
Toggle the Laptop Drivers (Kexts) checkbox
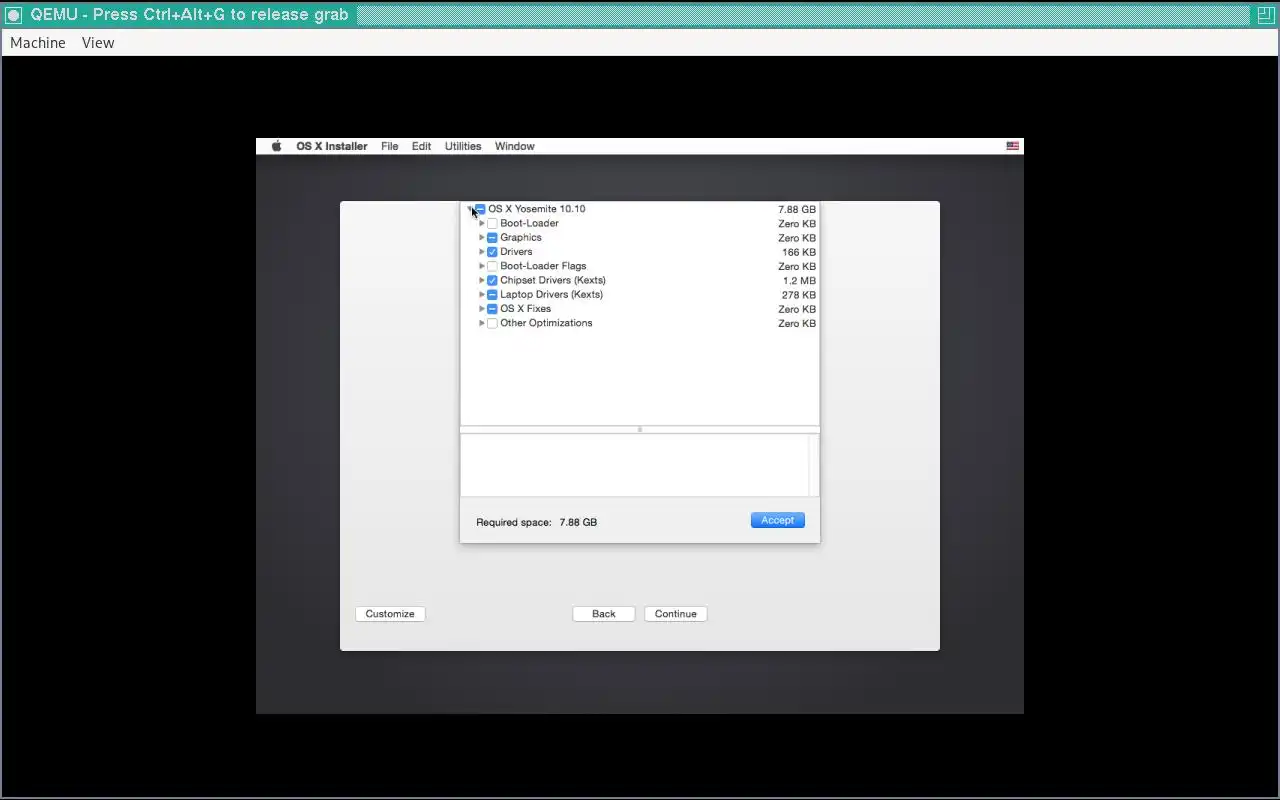tap(492, 295)
